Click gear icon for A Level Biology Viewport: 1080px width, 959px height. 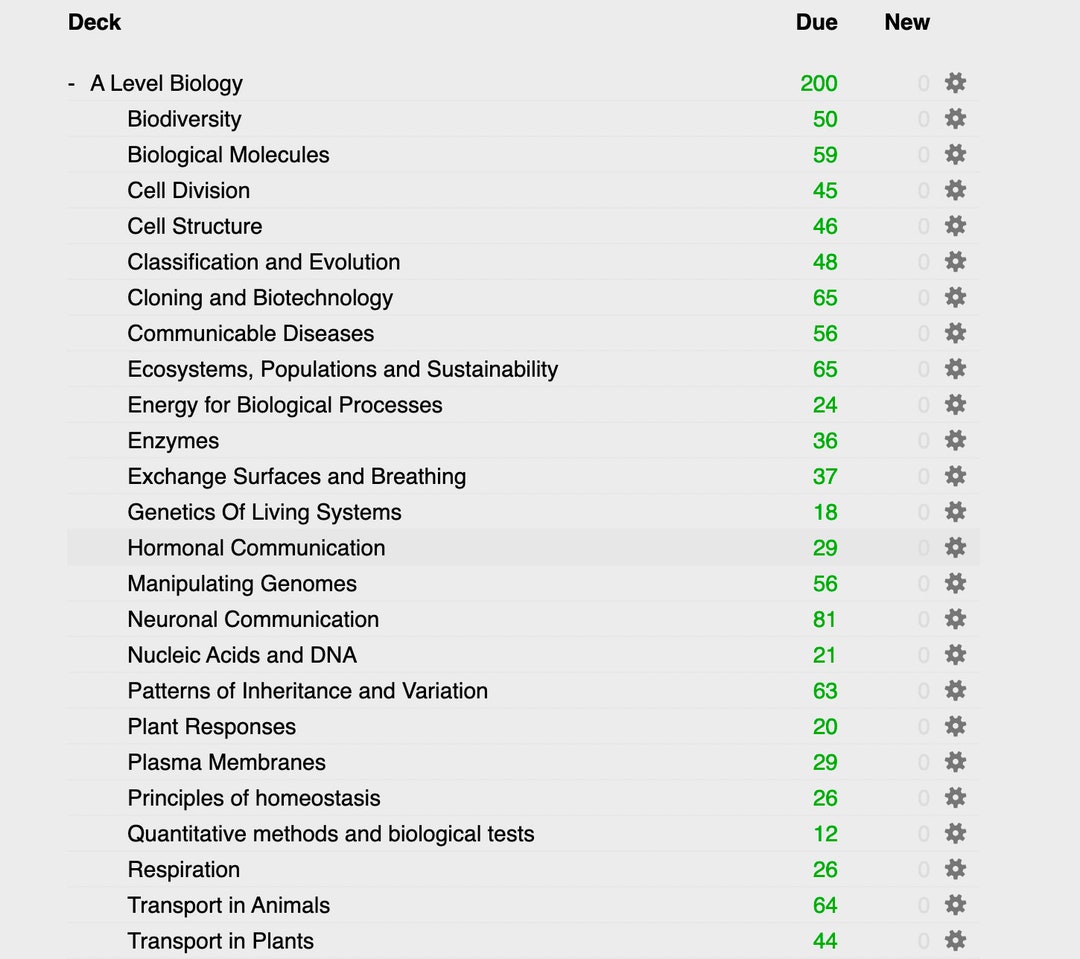tap(955, 83)
